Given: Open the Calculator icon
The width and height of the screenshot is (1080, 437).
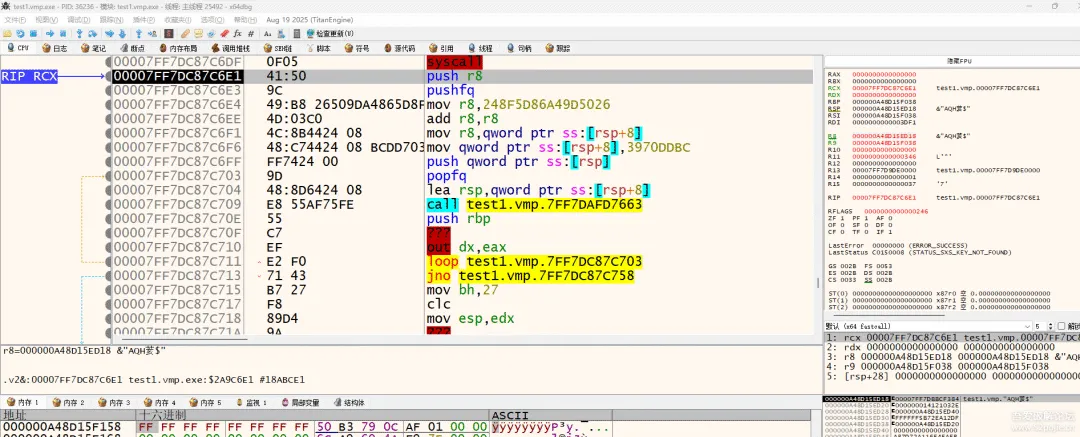Looking at the screenshot, I should point(296,34).
